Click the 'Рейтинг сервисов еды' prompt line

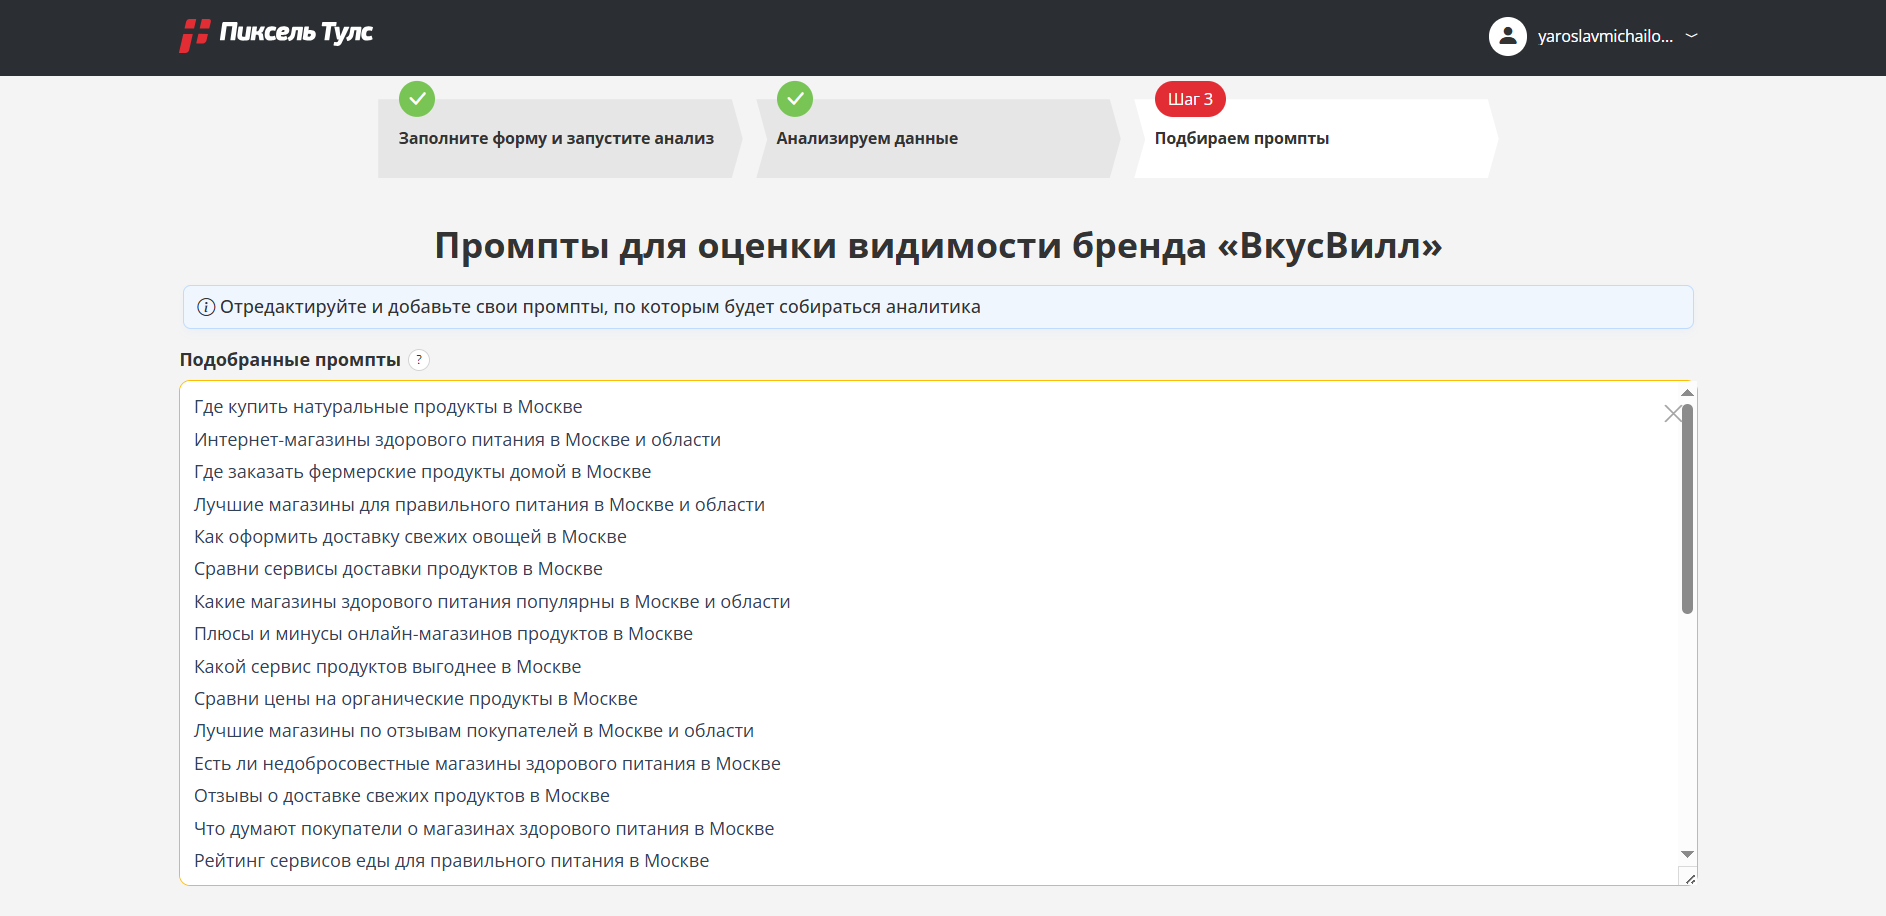click(x=451, y=861)
